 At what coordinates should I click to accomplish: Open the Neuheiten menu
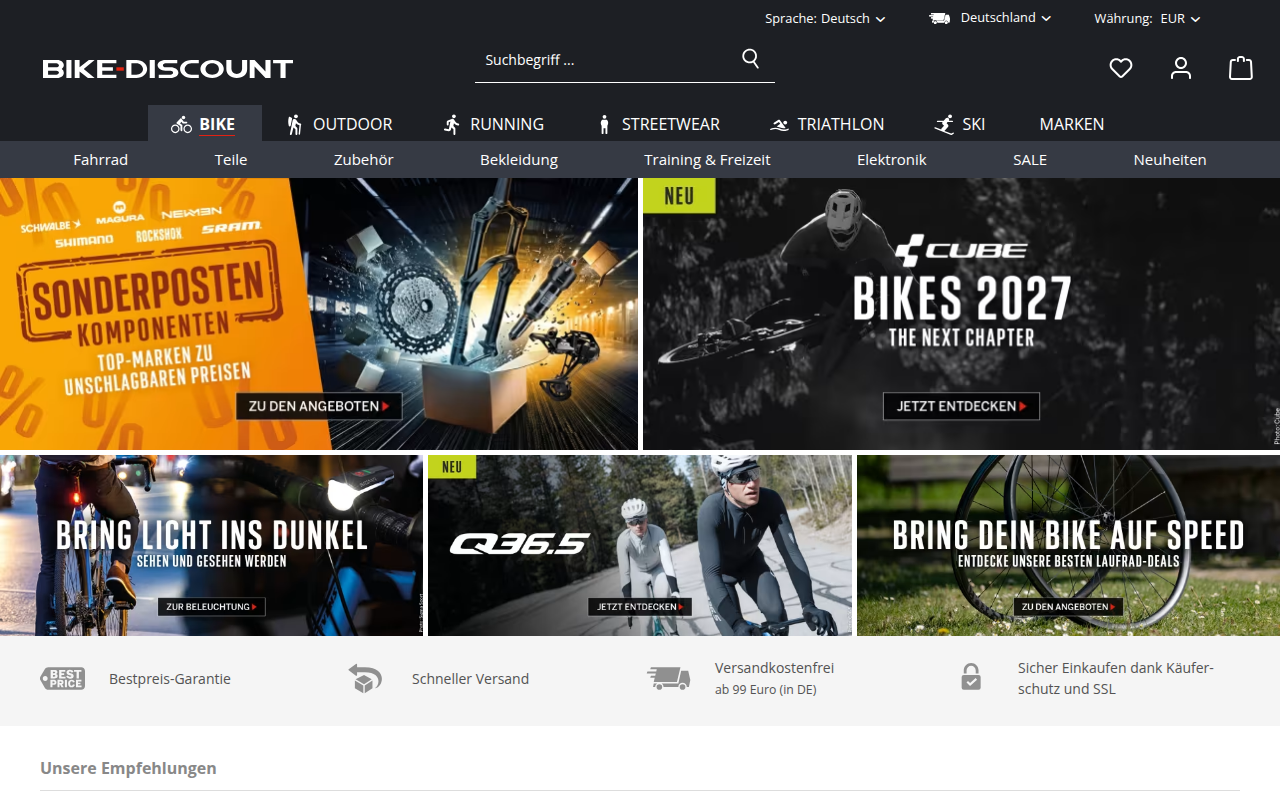[1170, 159]
